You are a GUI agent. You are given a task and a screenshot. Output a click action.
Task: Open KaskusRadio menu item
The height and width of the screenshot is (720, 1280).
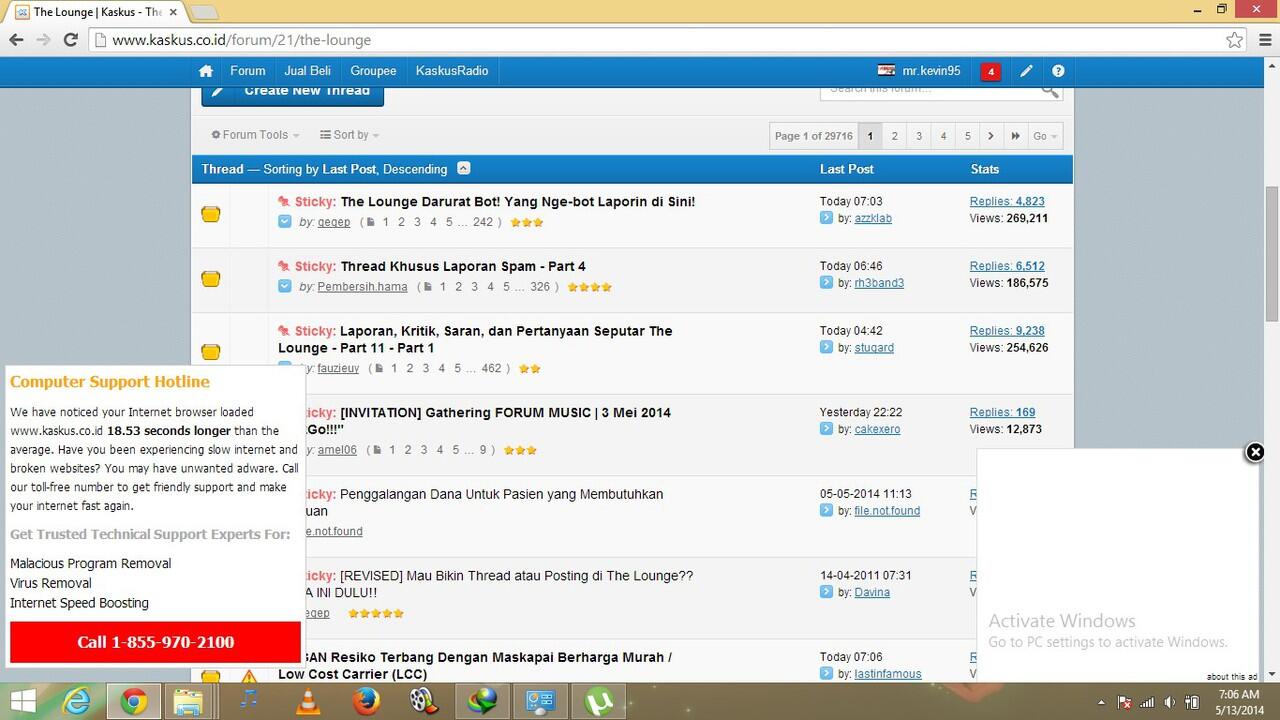point(452,71)
